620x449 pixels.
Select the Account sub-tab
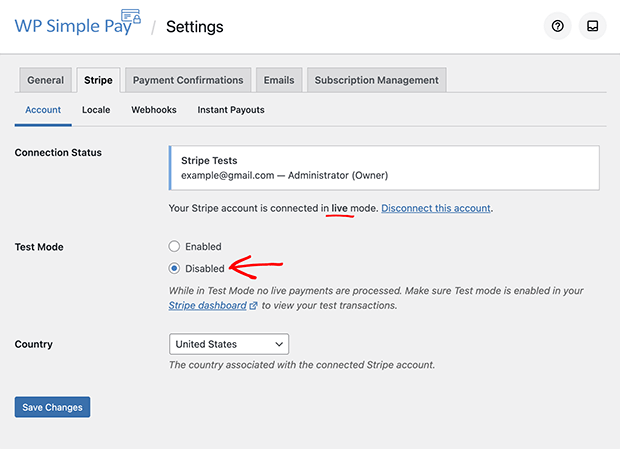pos(43,110)
